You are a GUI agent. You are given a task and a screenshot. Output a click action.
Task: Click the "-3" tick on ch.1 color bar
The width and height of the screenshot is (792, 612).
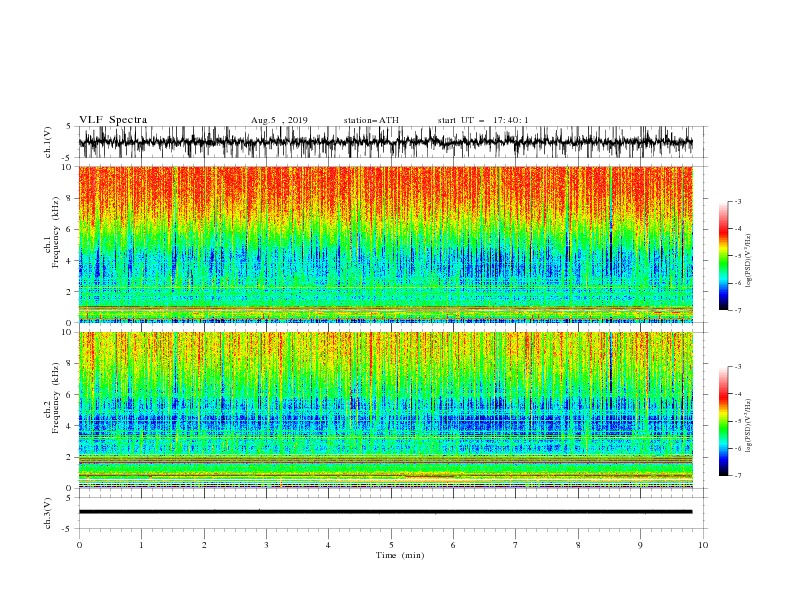(x=738, y=201)
